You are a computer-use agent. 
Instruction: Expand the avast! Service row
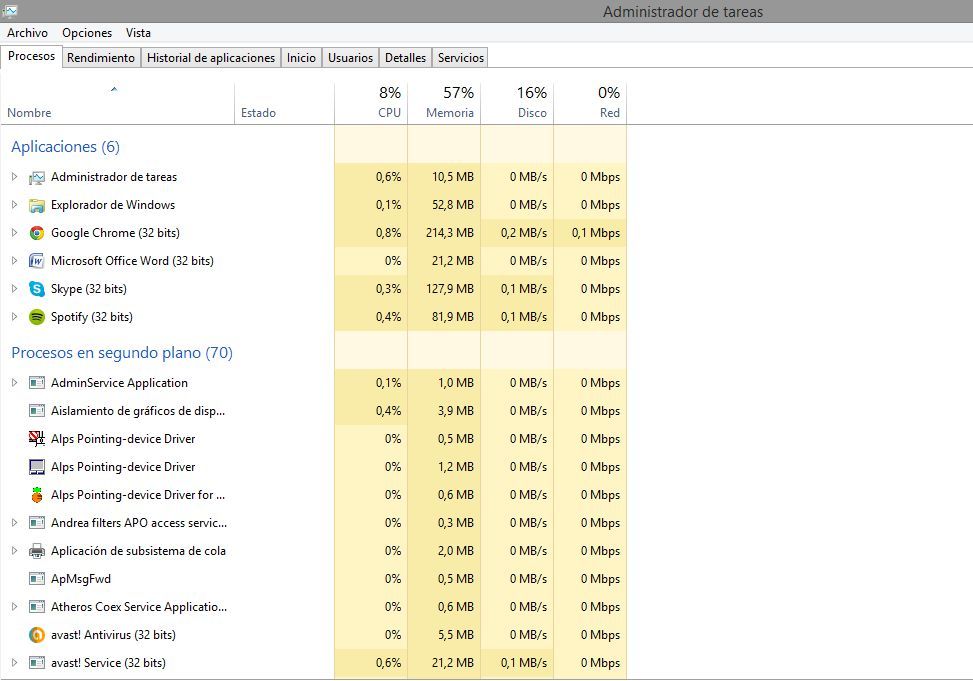tap(14, 663)
